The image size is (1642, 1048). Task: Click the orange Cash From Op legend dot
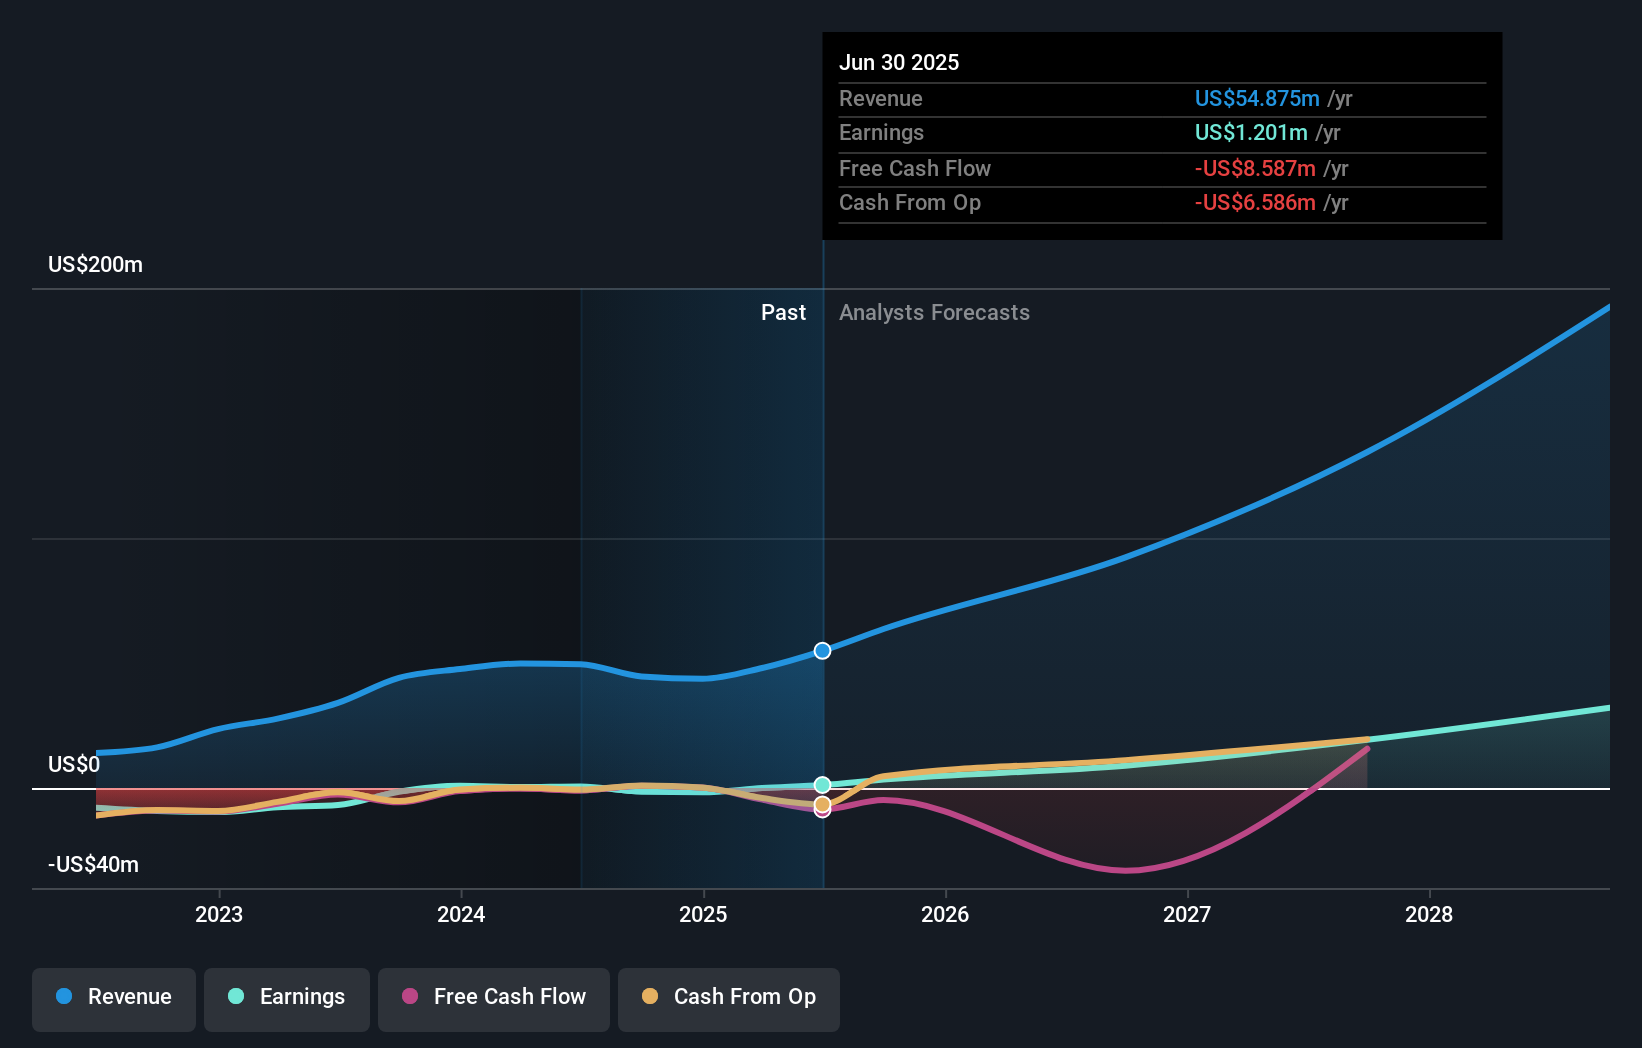(x=650, y=997)
